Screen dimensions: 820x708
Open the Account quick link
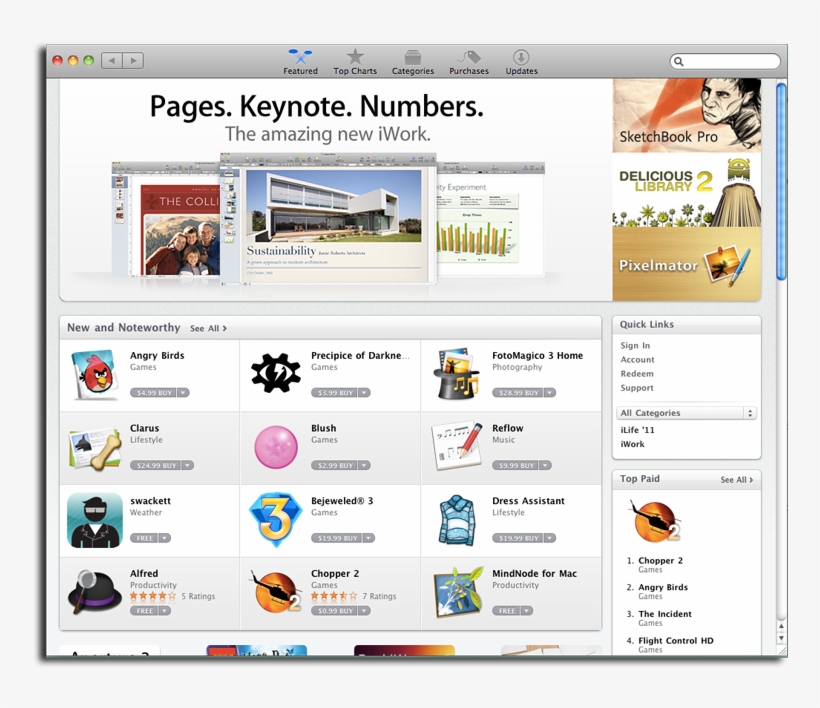[x=637, y=360]
